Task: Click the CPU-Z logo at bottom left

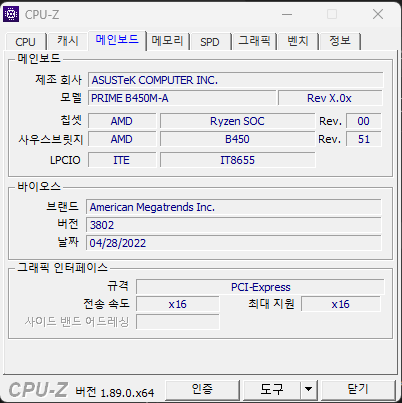Action: (x=38, y=390)
